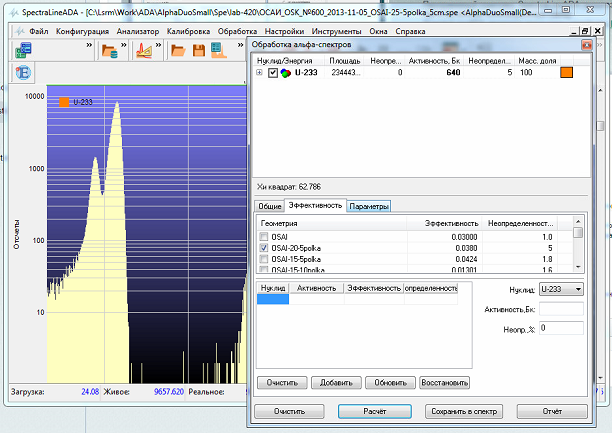Check the OSAI-15-5polka geometry checkbox
612x433 pixels.
264,259
